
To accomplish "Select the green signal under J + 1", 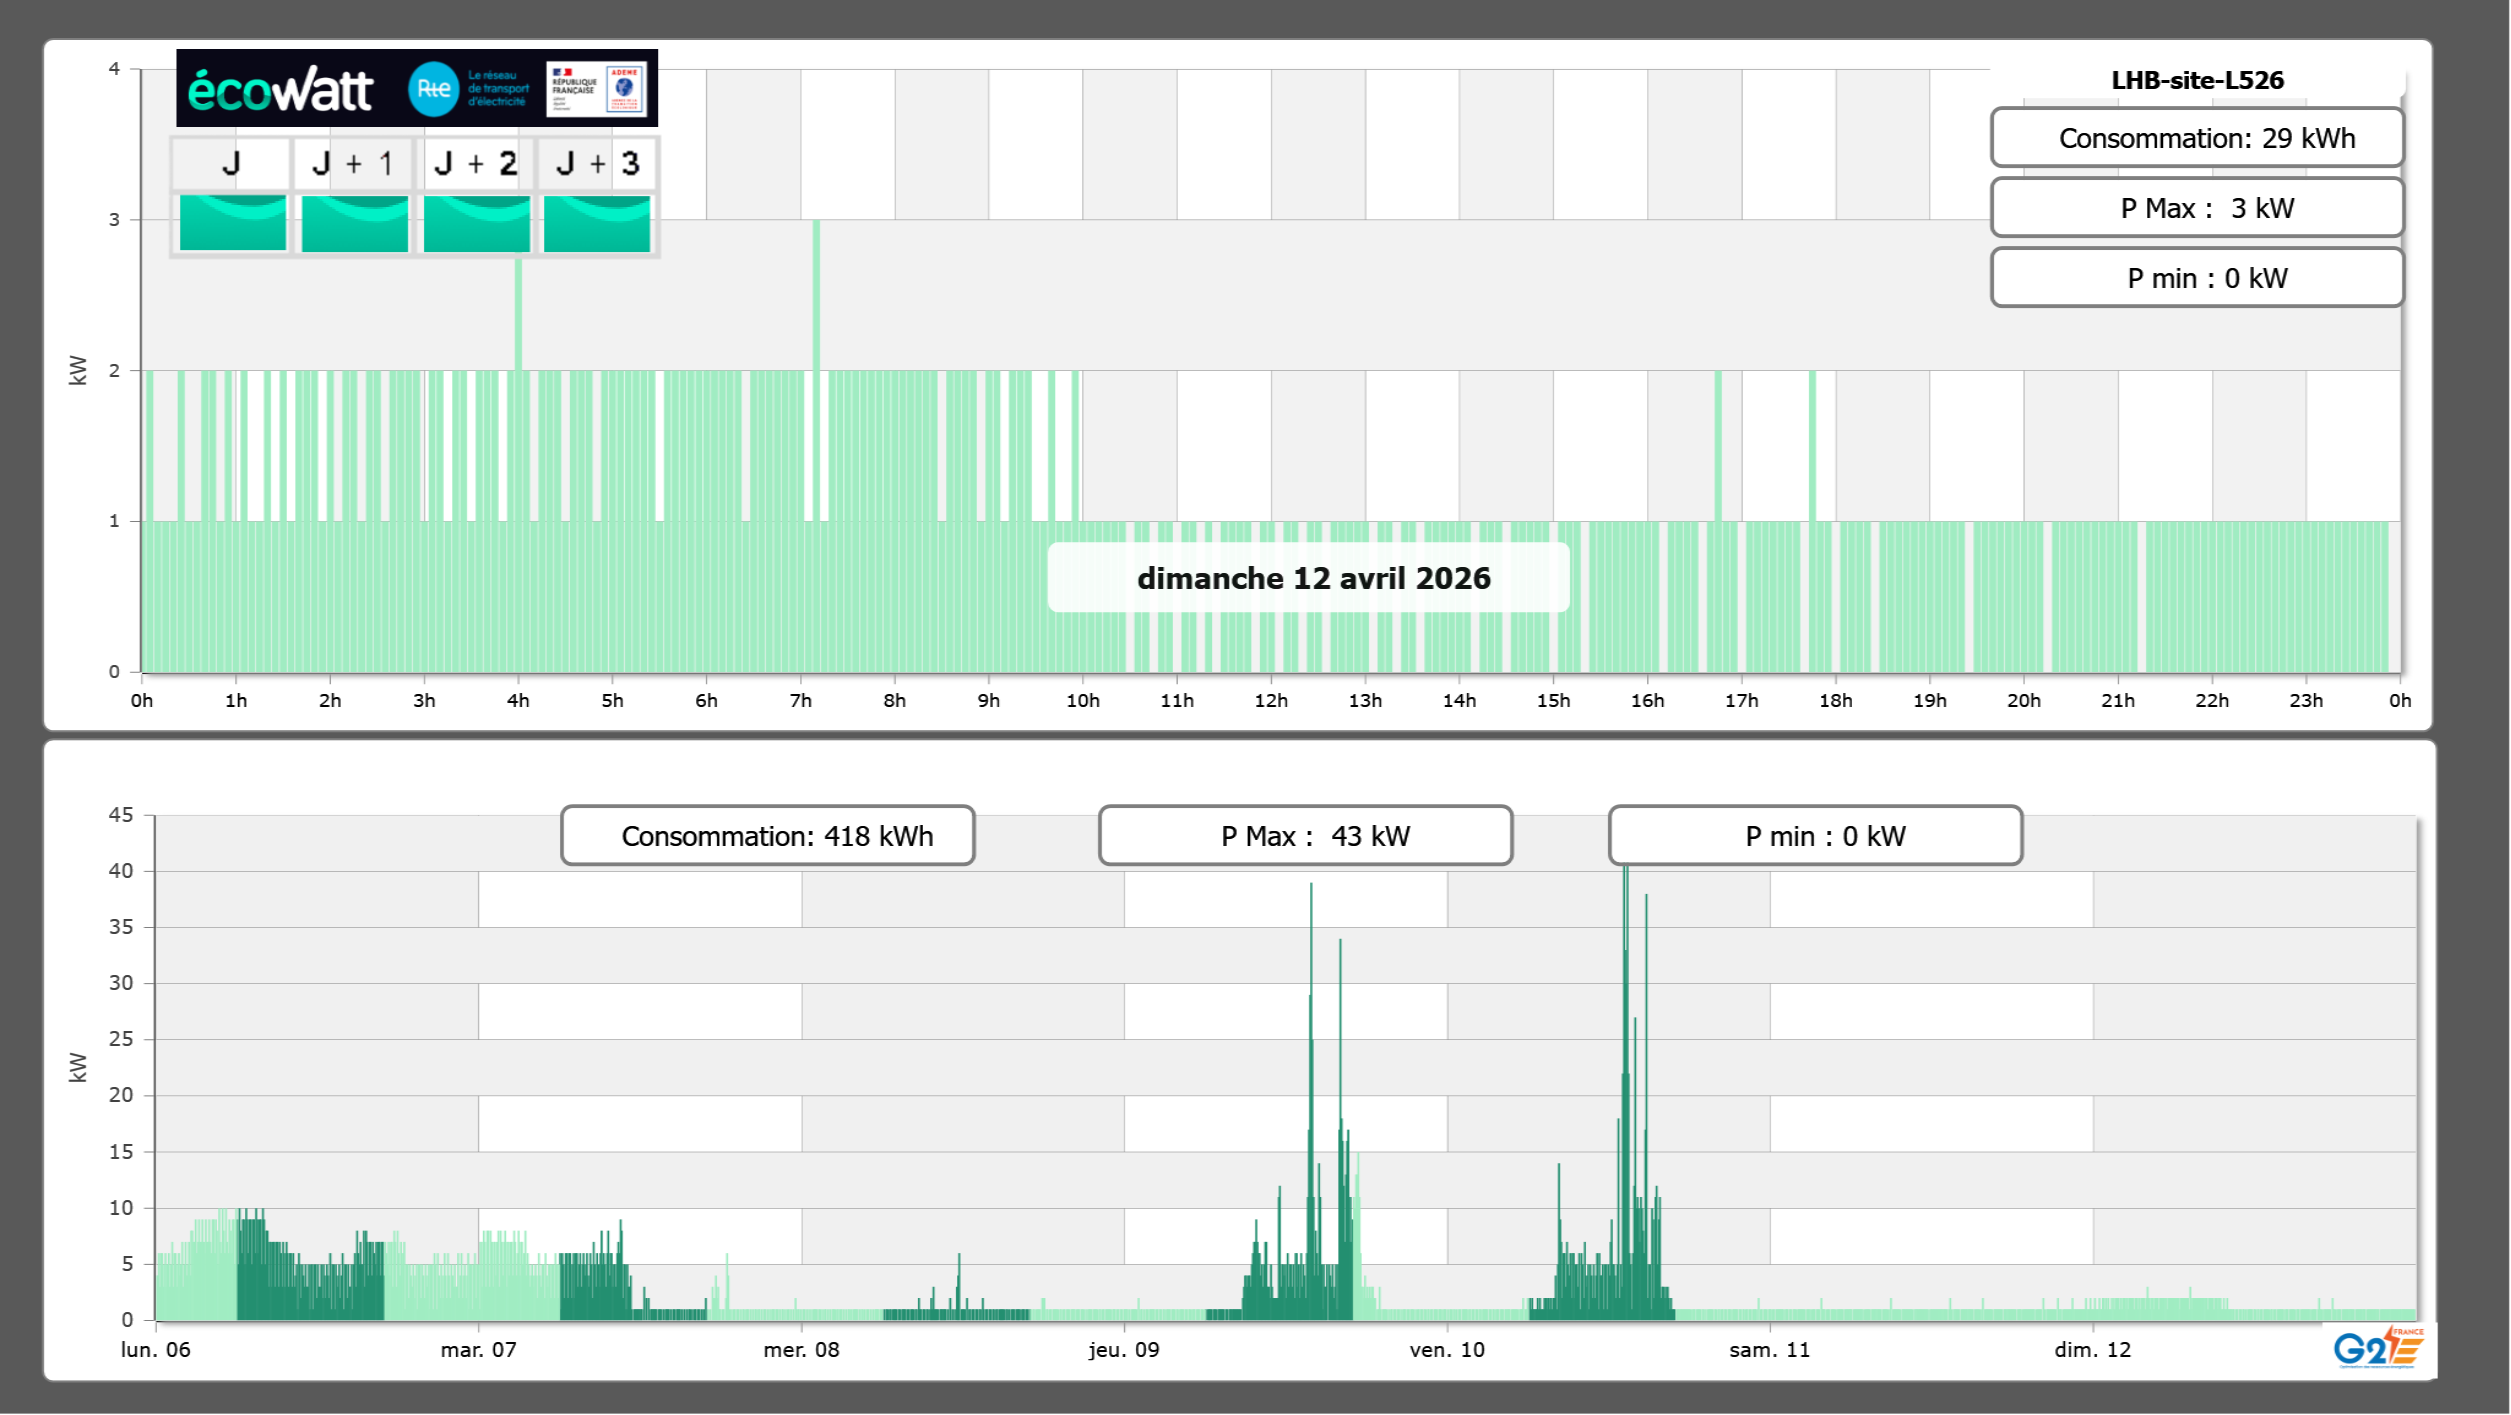I will pos(354,223).
